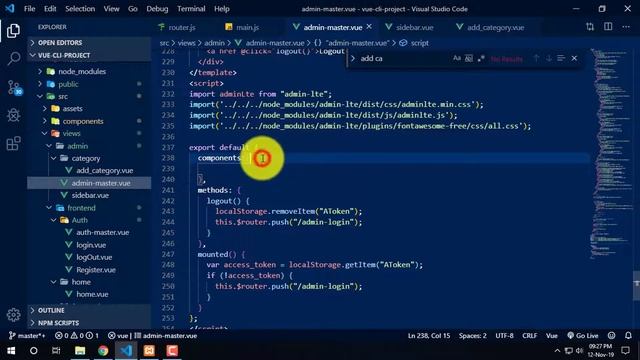Collapse the frontend folder

[x=81, y=208]
